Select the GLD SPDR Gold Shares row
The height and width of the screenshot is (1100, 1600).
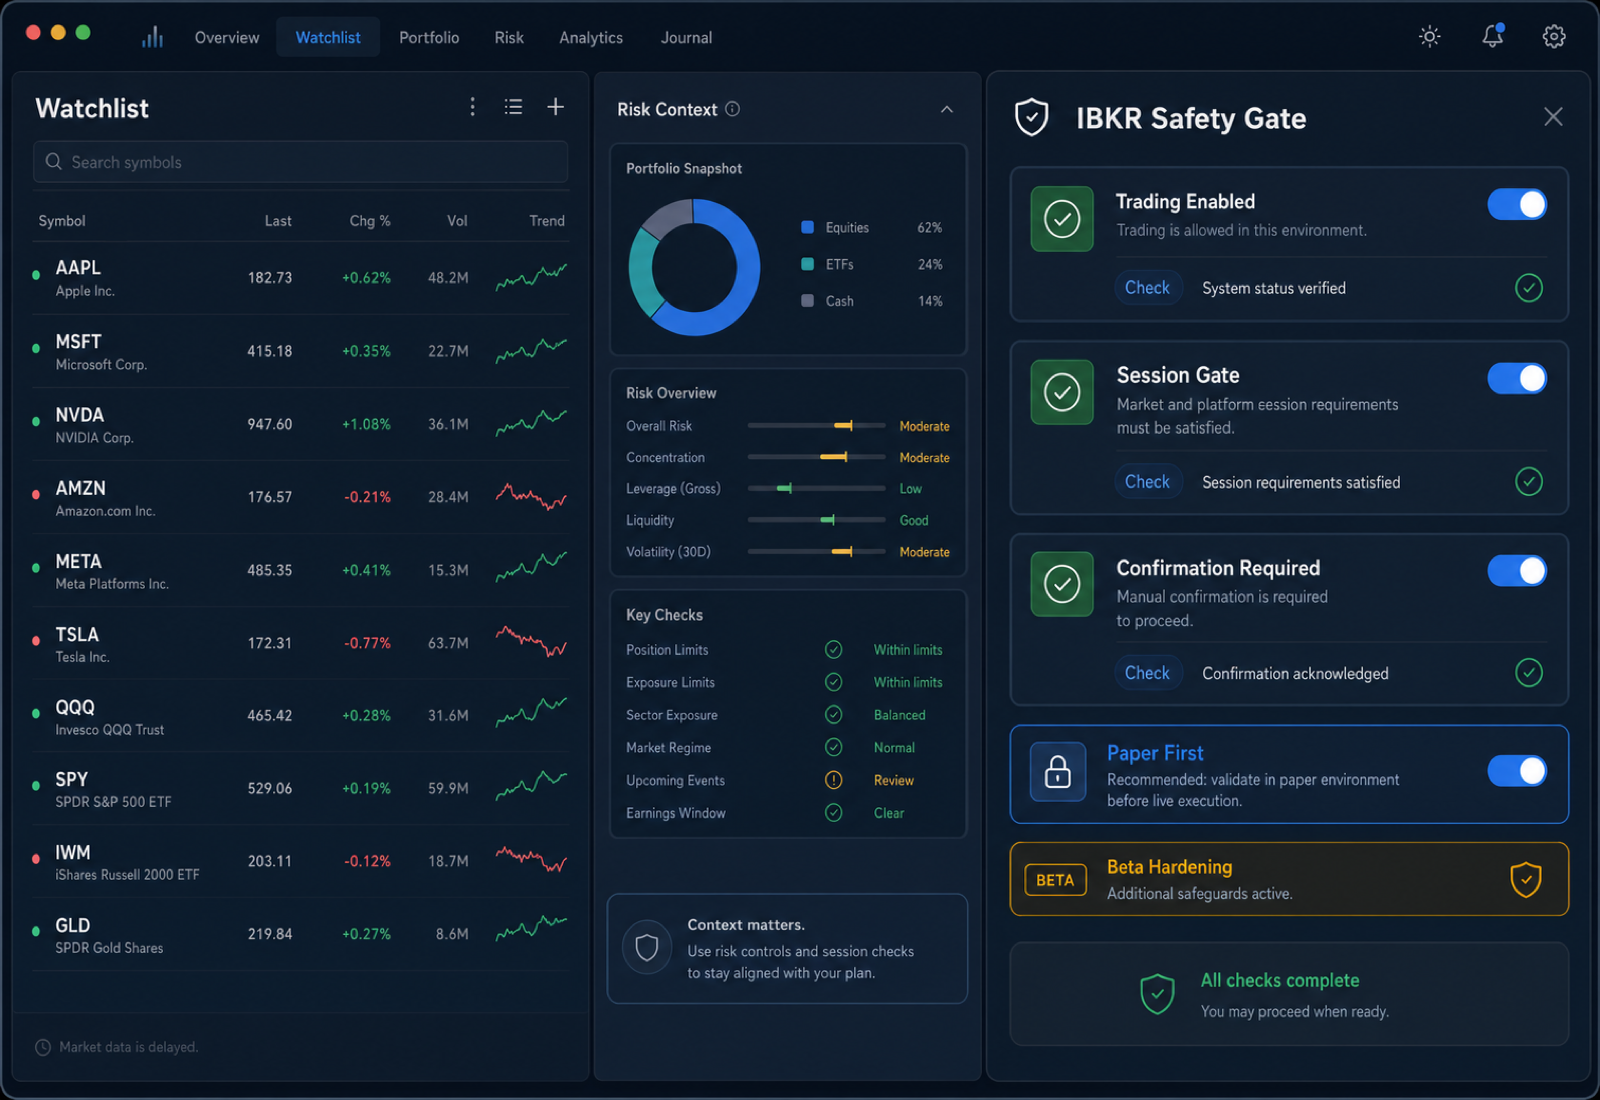300,935
